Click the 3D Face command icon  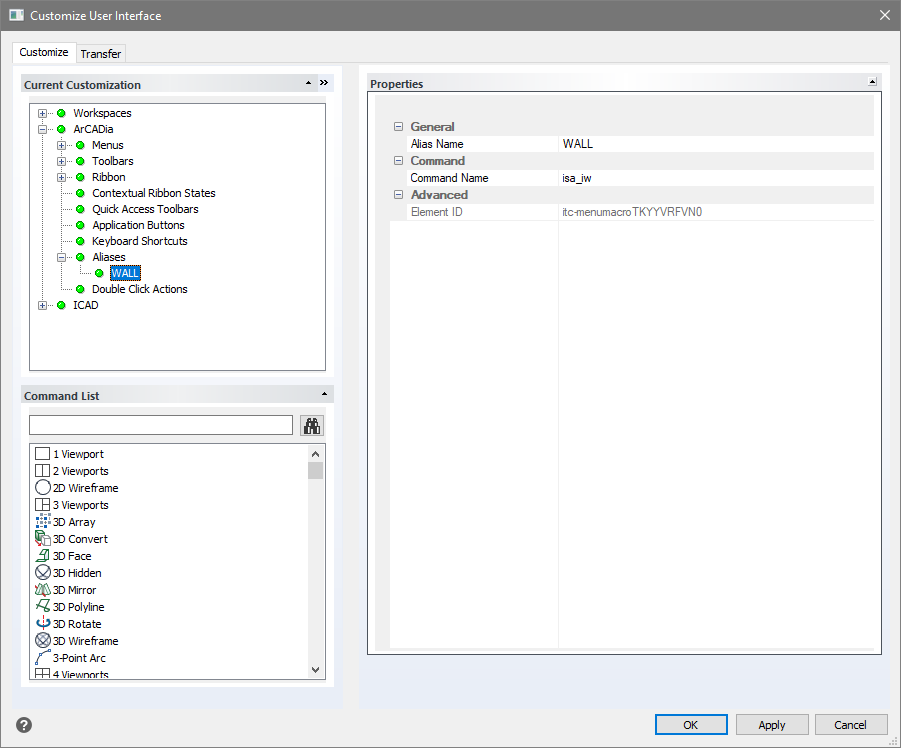click(43, 556)
